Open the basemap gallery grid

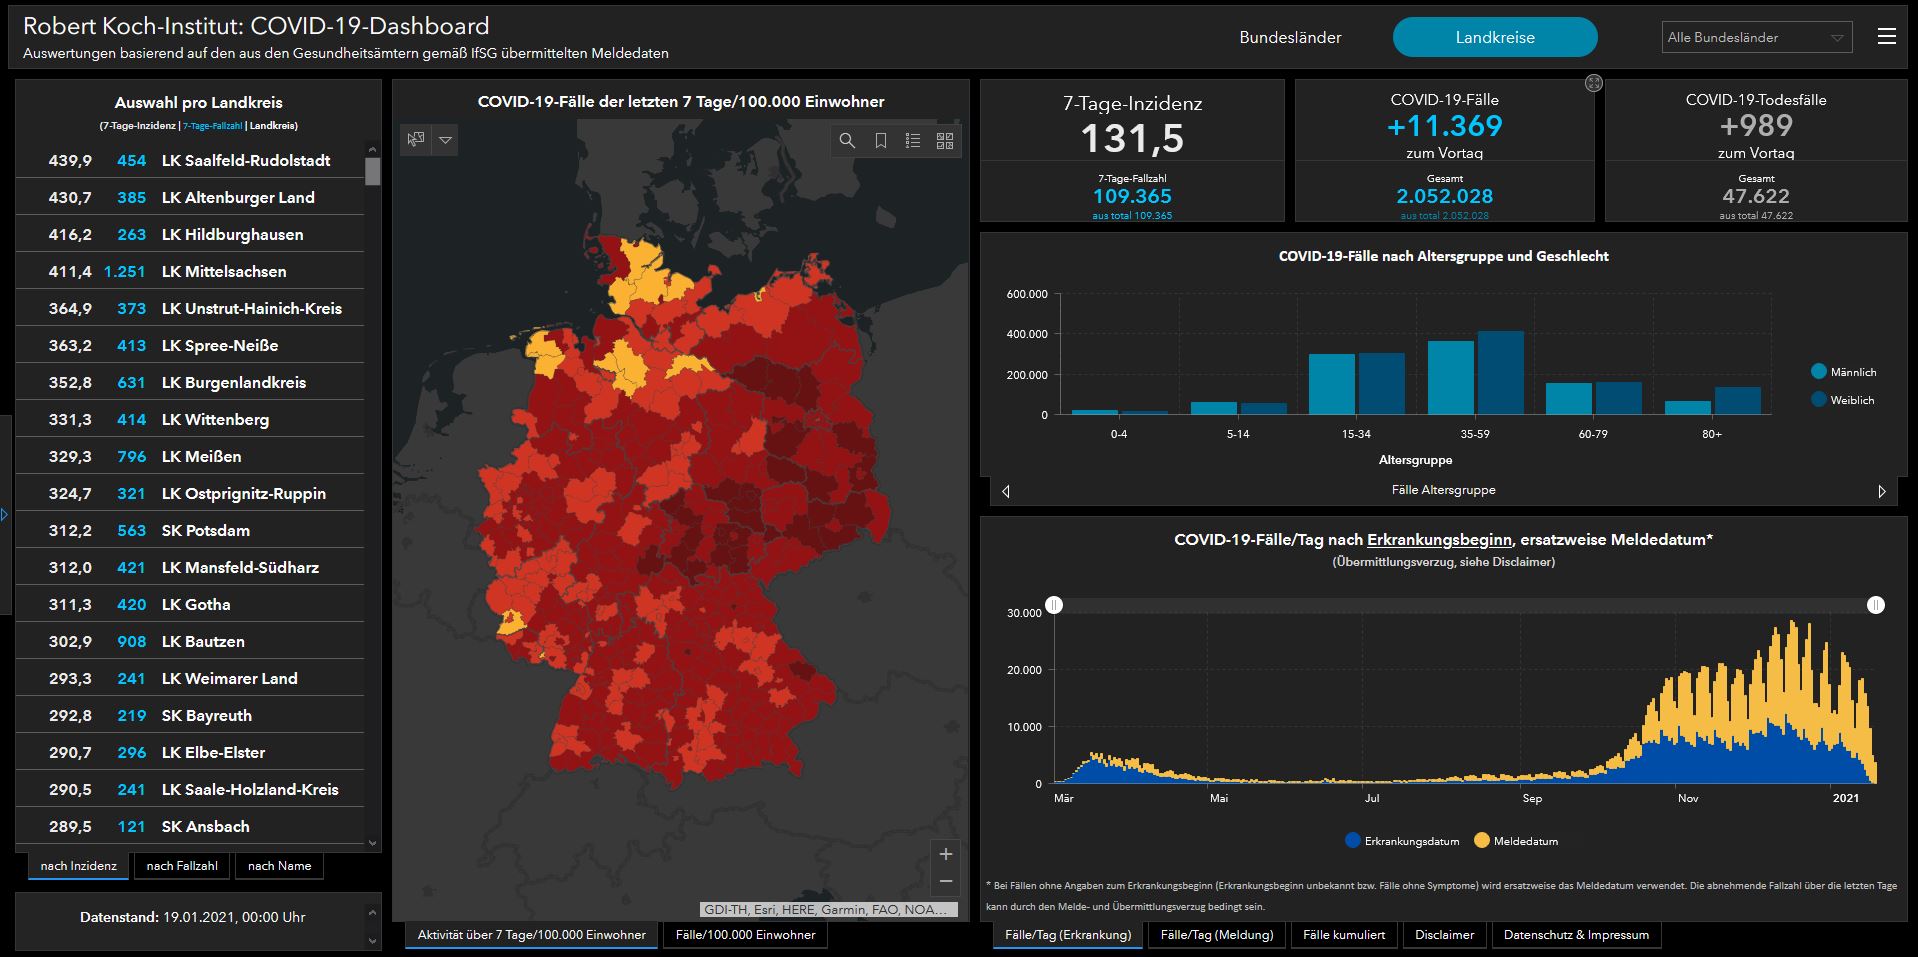(945, 141)
